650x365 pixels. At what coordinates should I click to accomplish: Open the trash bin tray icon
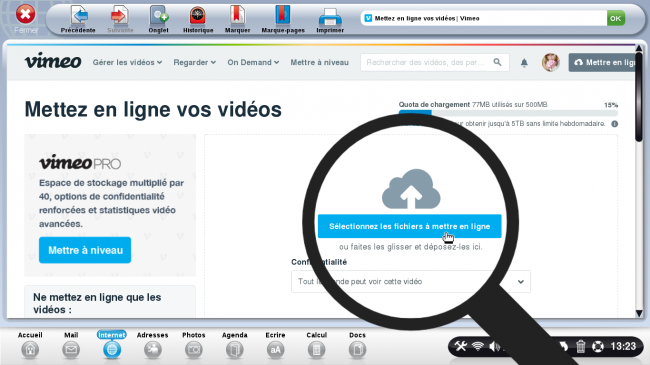(580, 346)
